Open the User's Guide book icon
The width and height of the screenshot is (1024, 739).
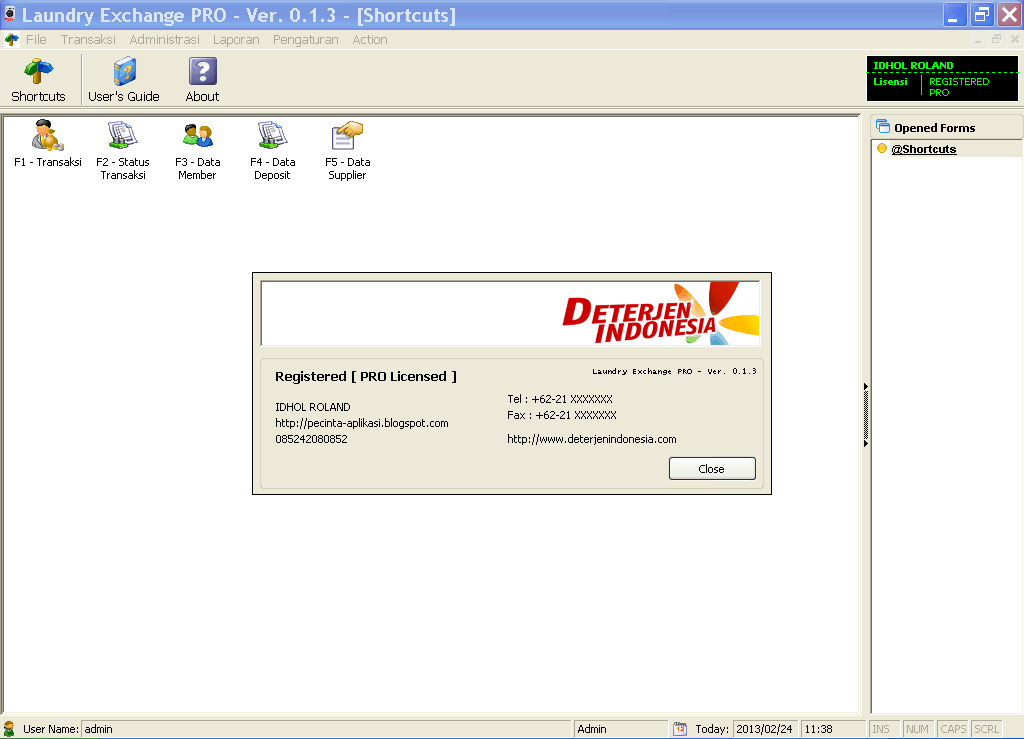coord(123,80)
